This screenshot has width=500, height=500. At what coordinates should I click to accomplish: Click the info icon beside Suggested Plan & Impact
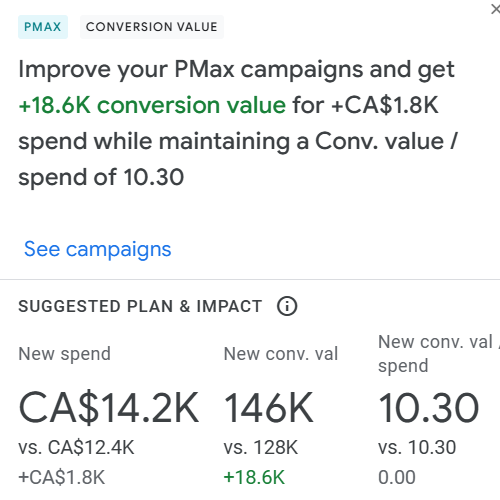[x=287, y=306]
